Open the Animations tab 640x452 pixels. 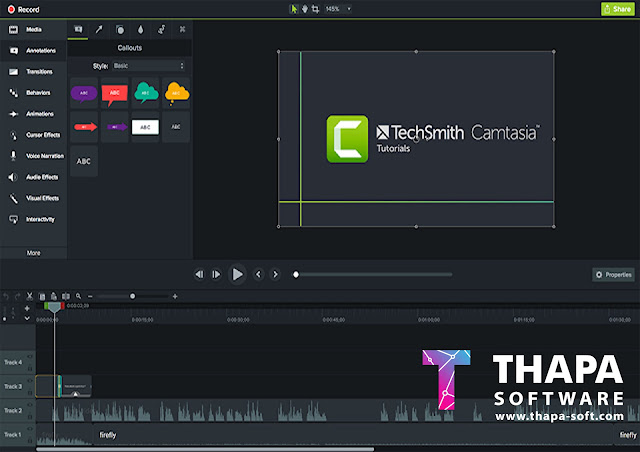click(33, 114)
